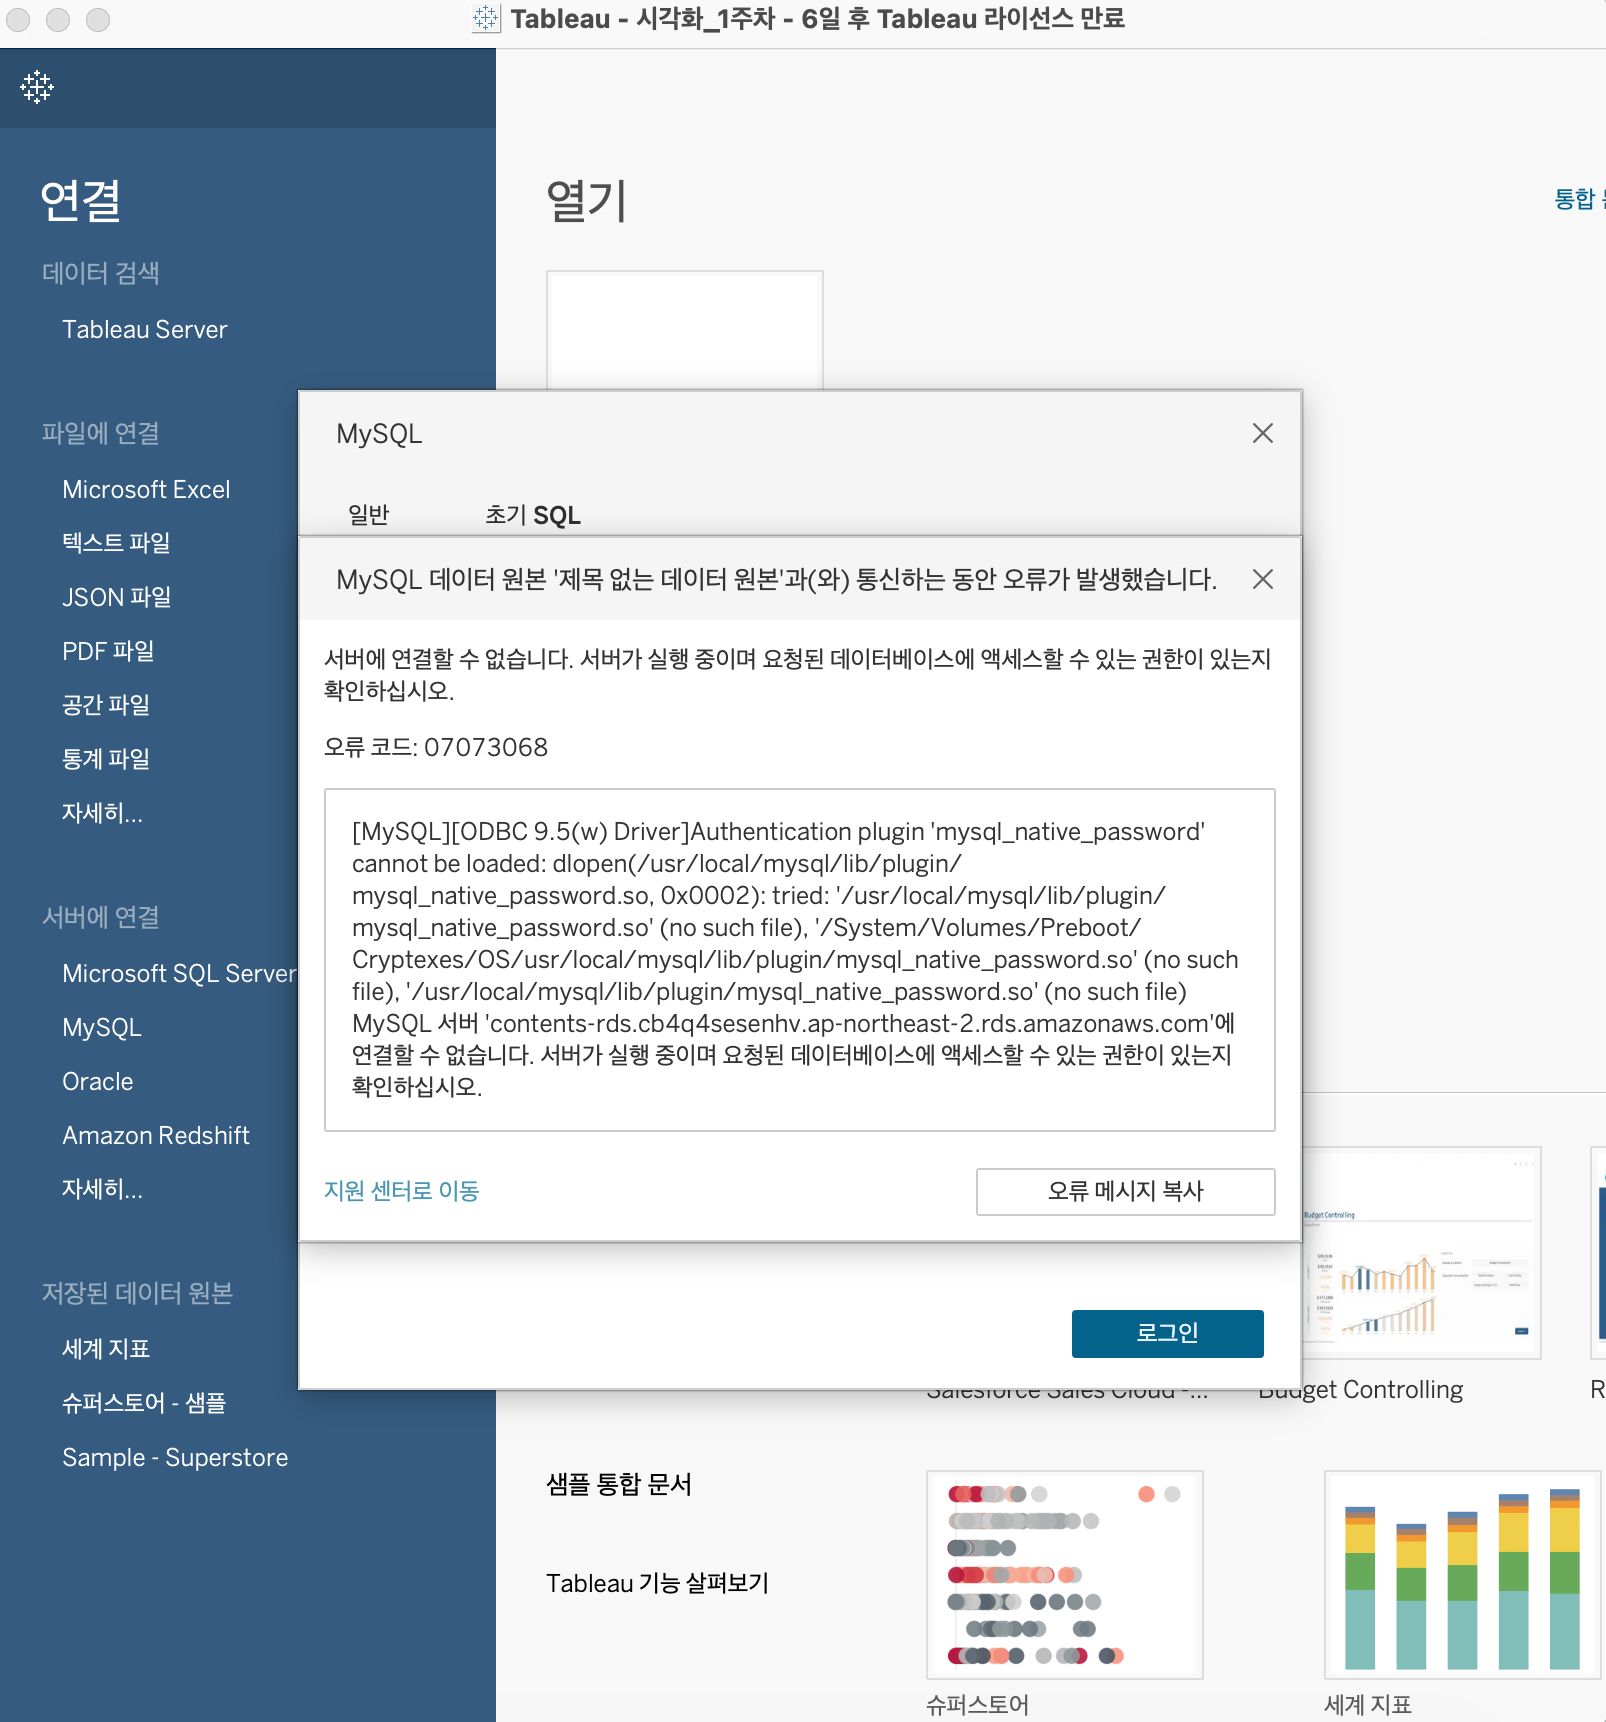Connect to a 텍스트 파일

[116, 543]
